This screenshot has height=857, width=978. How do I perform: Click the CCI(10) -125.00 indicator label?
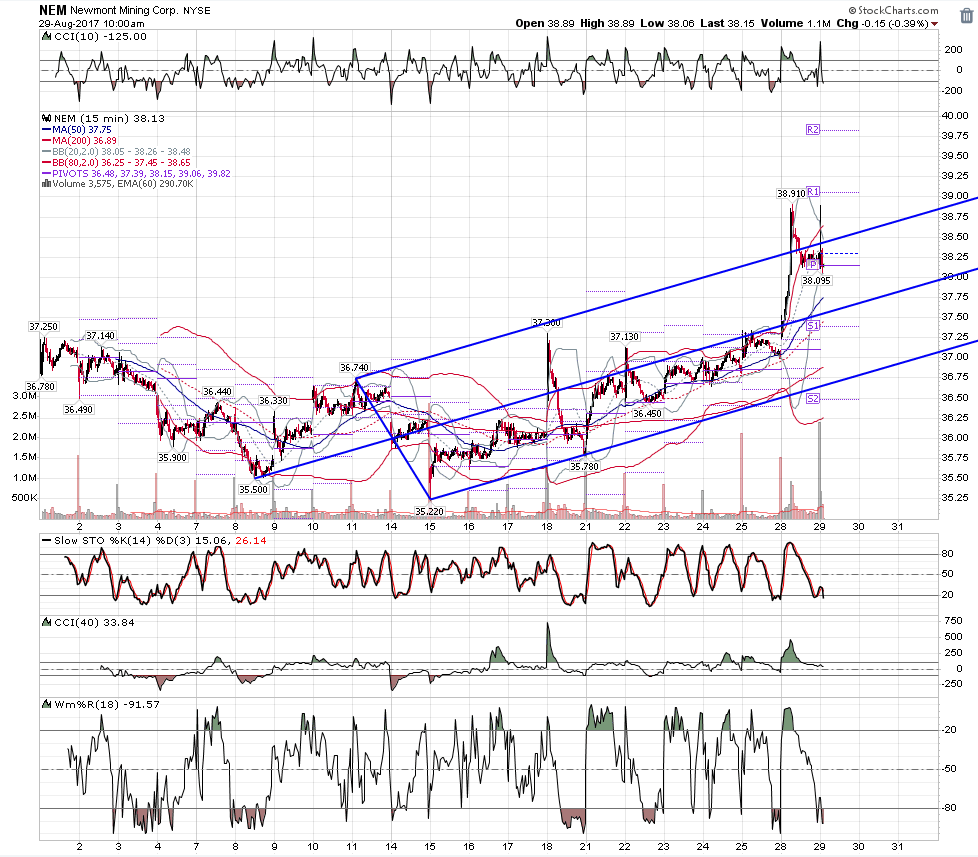[100, 36]
